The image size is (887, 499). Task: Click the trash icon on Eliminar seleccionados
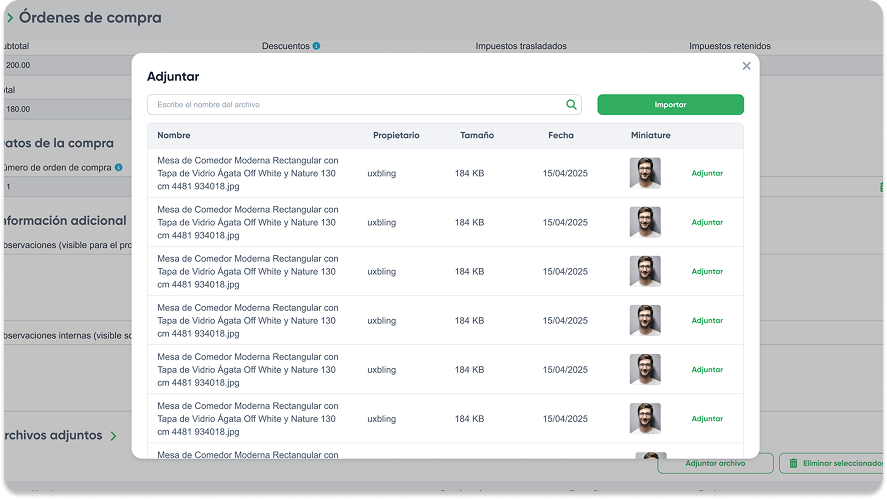(793, 463)
